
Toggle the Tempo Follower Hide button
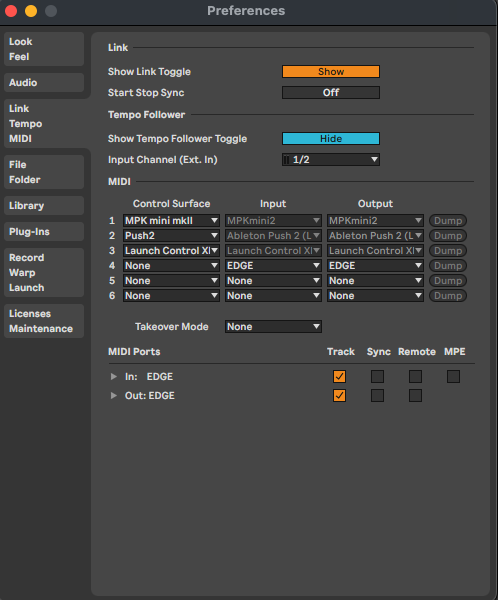pos(331,139)
